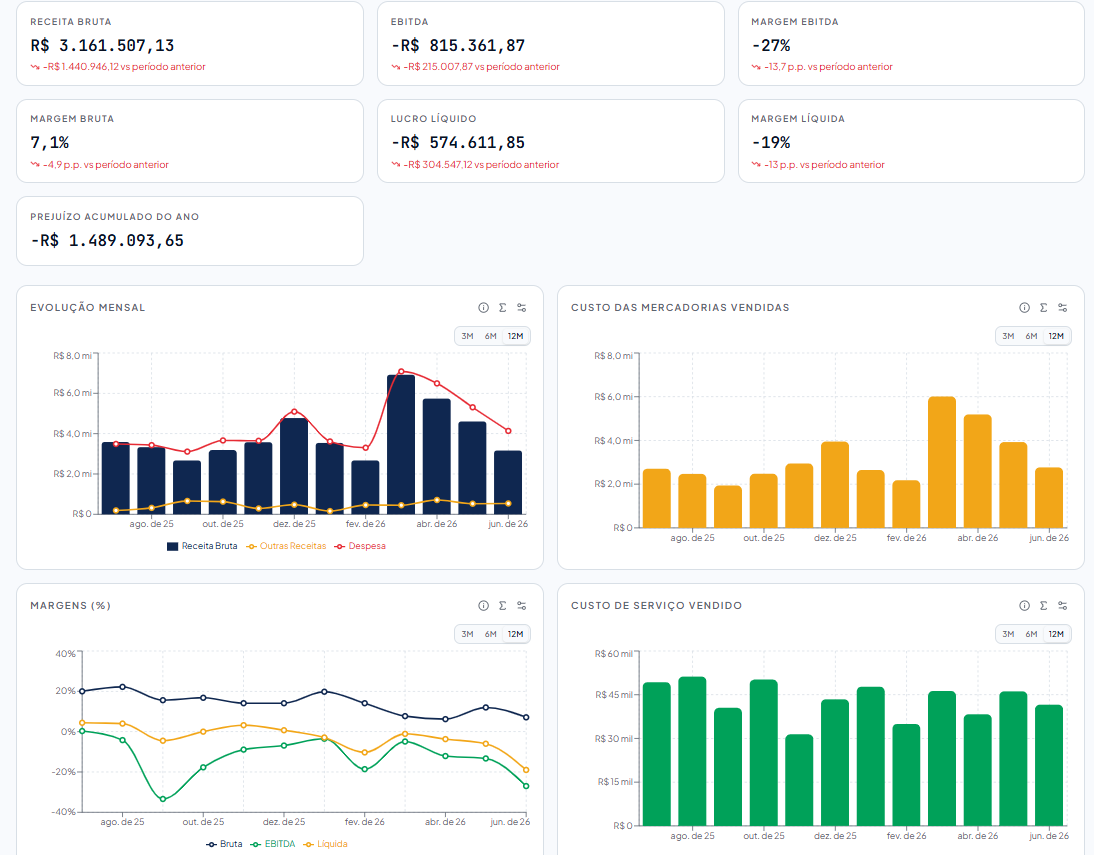Select 6M range on Evolução Mensal
The image size is (1094, 855).
coord(490,336)
